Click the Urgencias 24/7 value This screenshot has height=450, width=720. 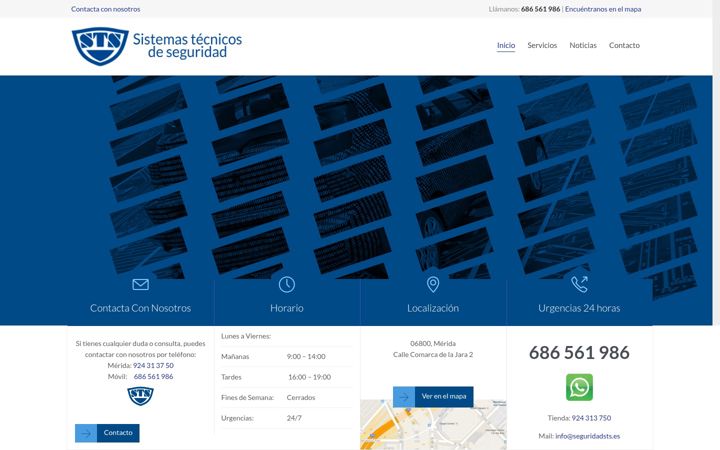(x=294, y=418)
